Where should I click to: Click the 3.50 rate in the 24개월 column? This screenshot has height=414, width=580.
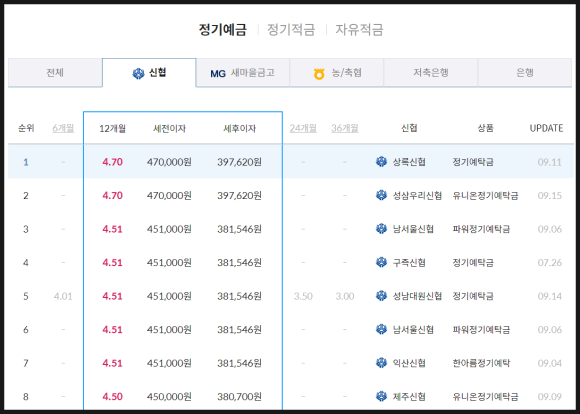(303, 296)
